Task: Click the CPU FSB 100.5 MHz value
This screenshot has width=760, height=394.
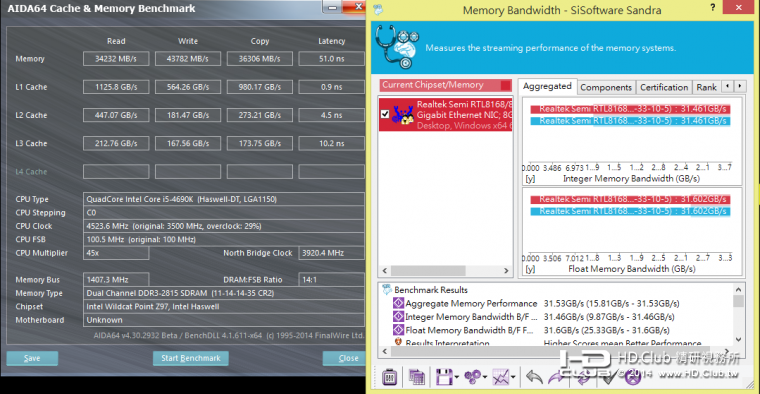Action: 223,239
